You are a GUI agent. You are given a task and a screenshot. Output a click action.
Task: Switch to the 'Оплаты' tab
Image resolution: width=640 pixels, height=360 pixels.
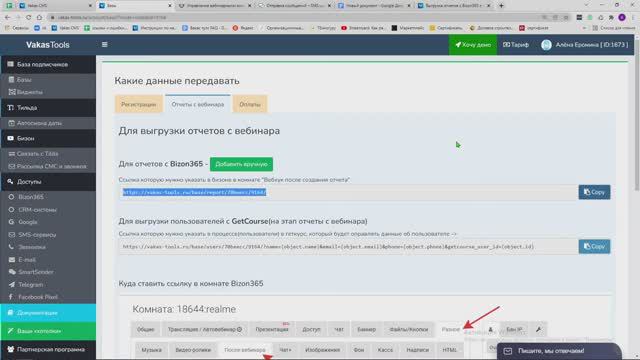click(250, 104)
